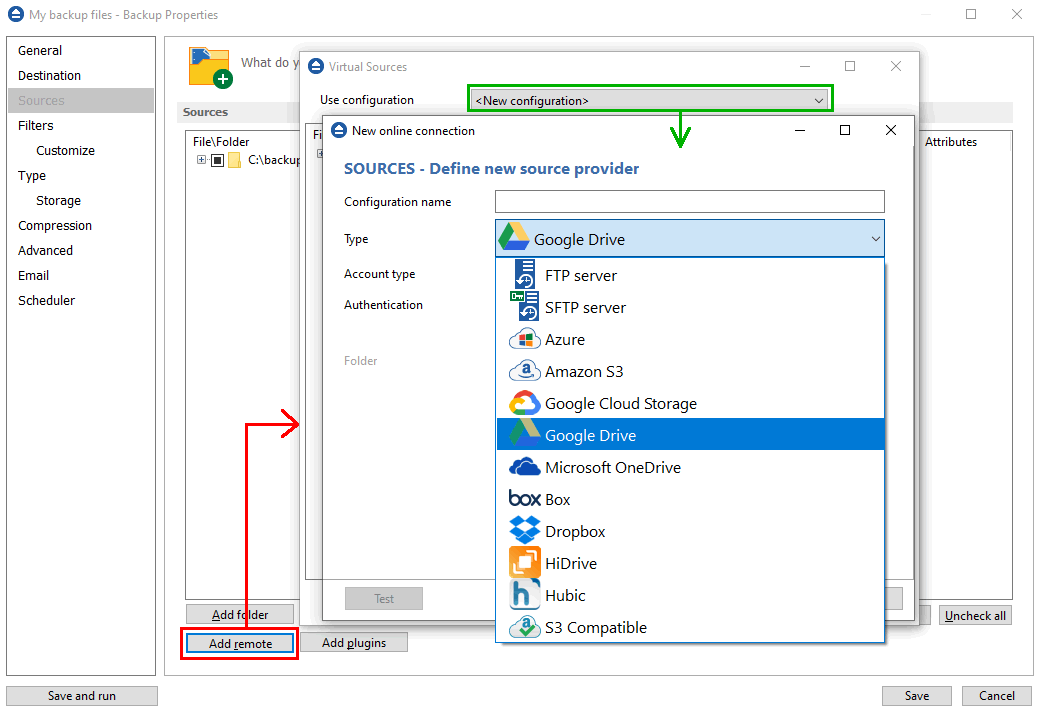Close the Virtual Sources window
Image resolution: width=1040 pixels, height=716 pixels.
click(x=895, y=66)
